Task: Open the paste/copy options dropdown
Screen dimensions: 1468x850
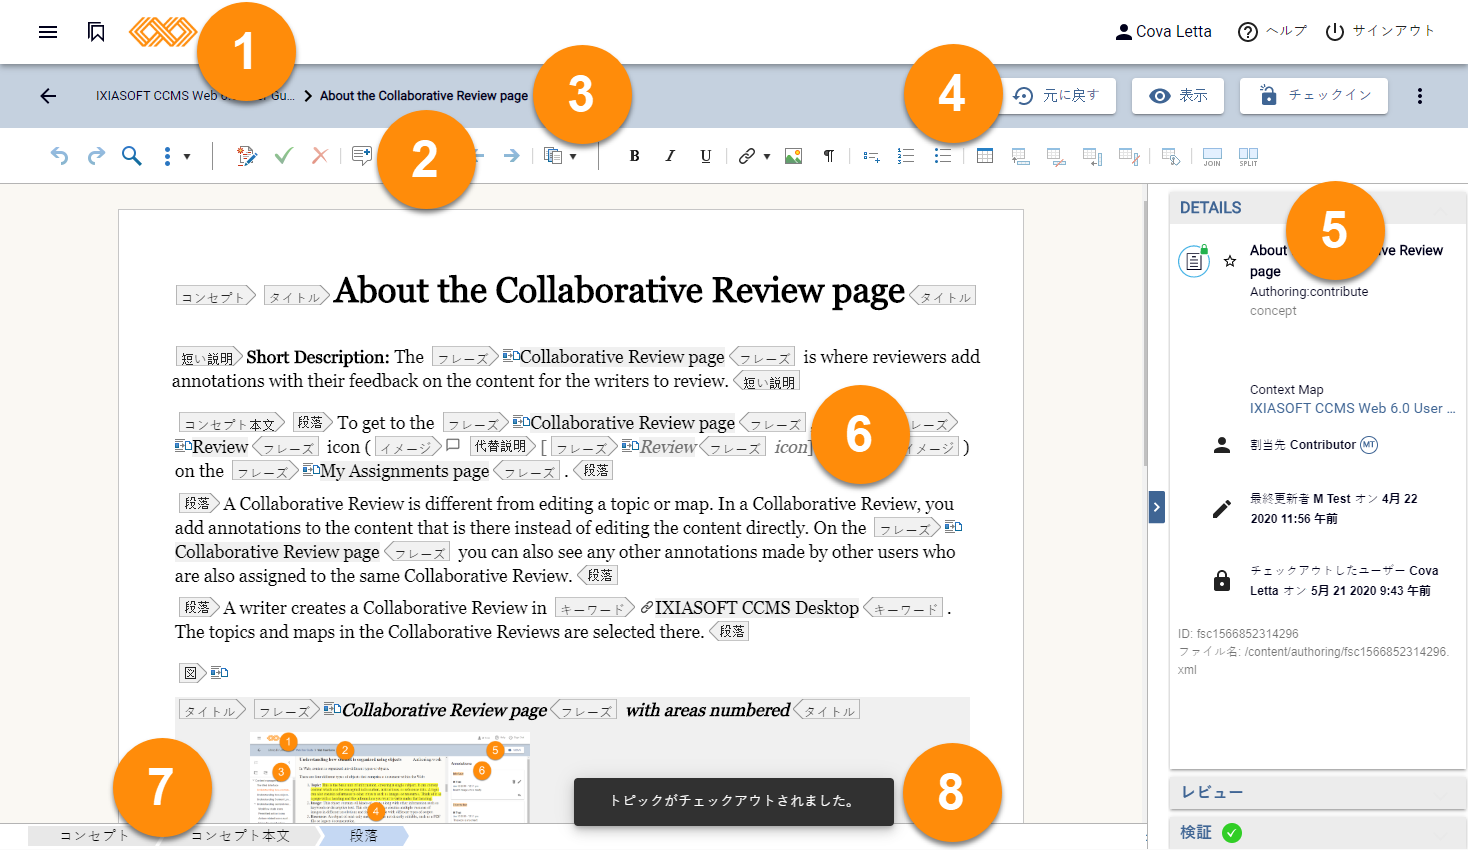Action: (560, 156)
